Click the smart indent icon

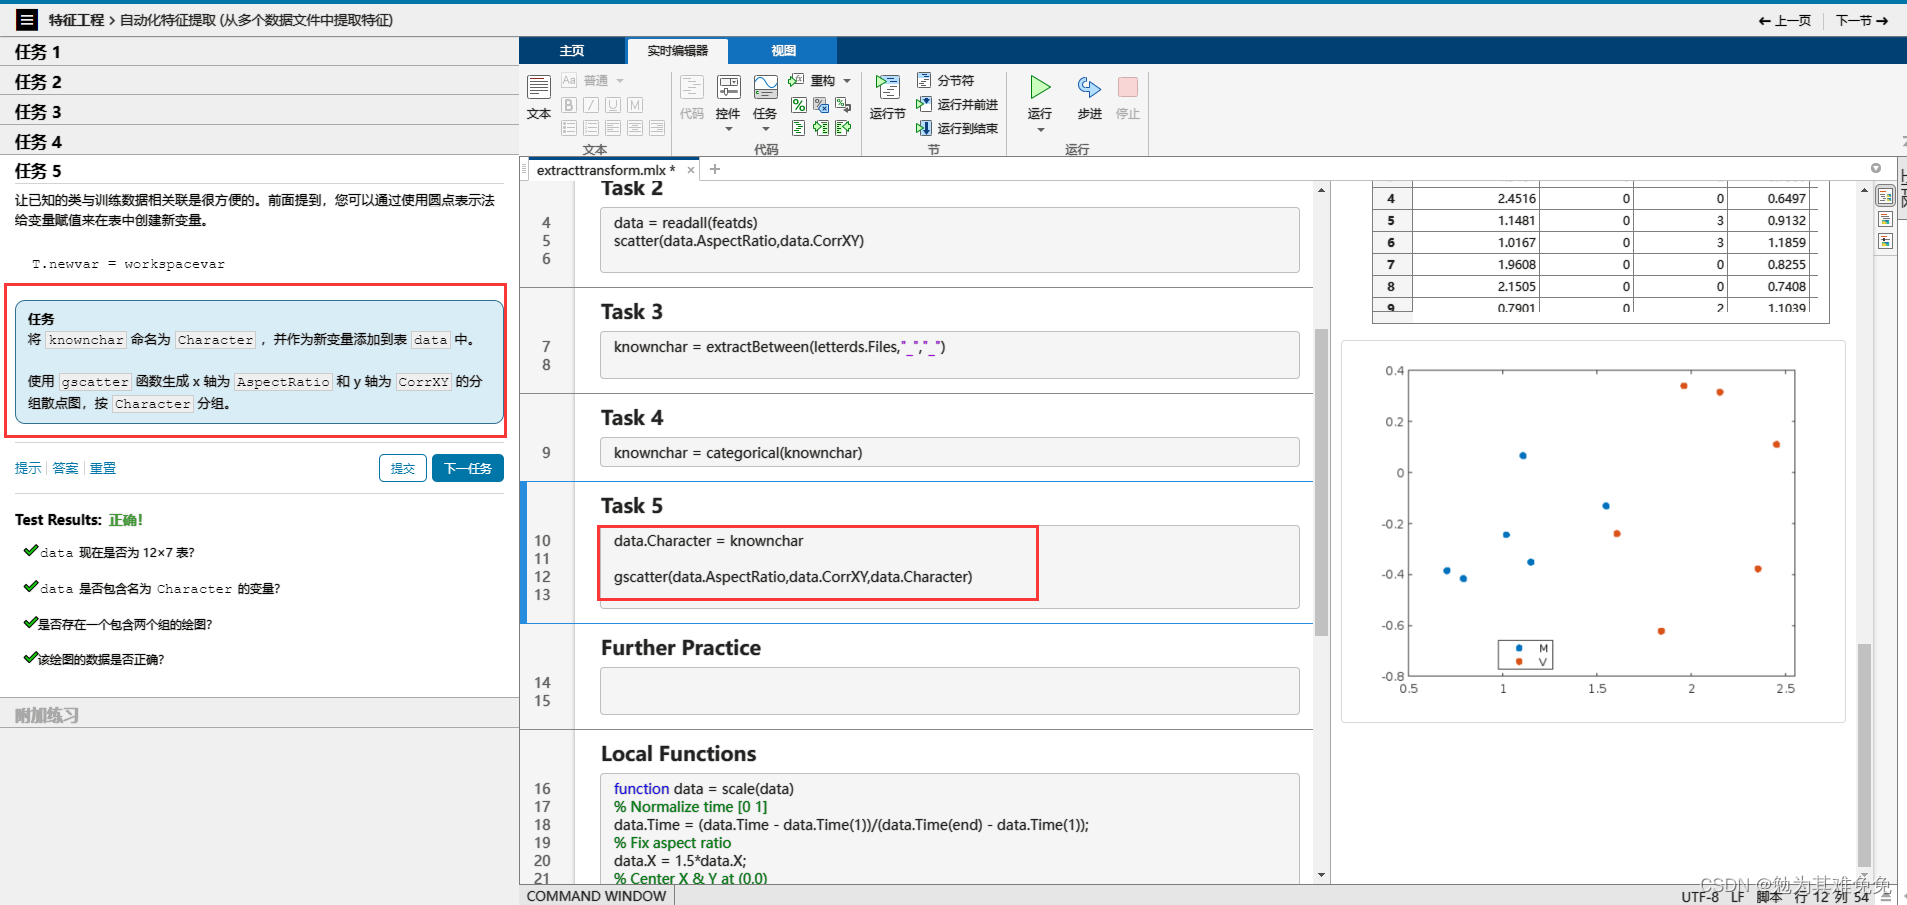pos(798,128)
